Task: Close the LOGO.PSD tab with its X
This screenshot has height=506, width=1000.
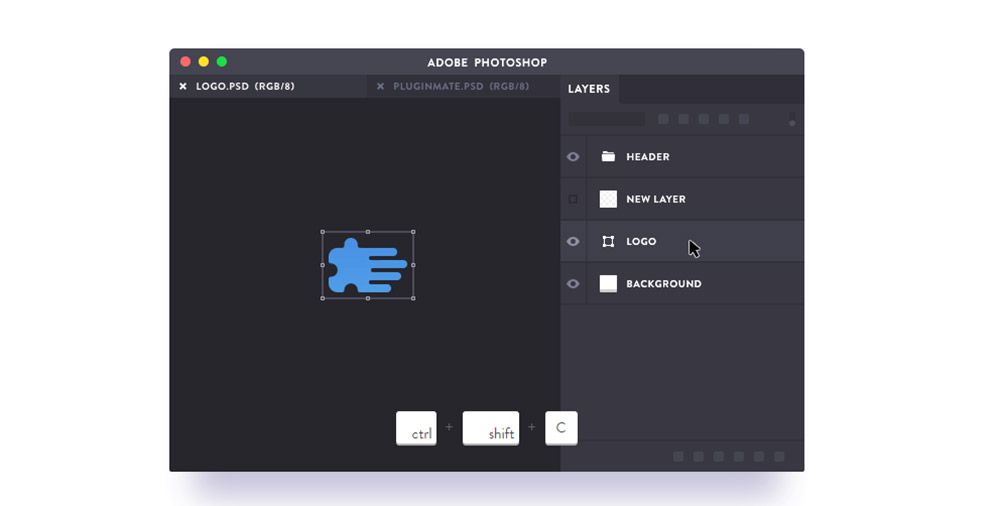Action: click(183, 87)
